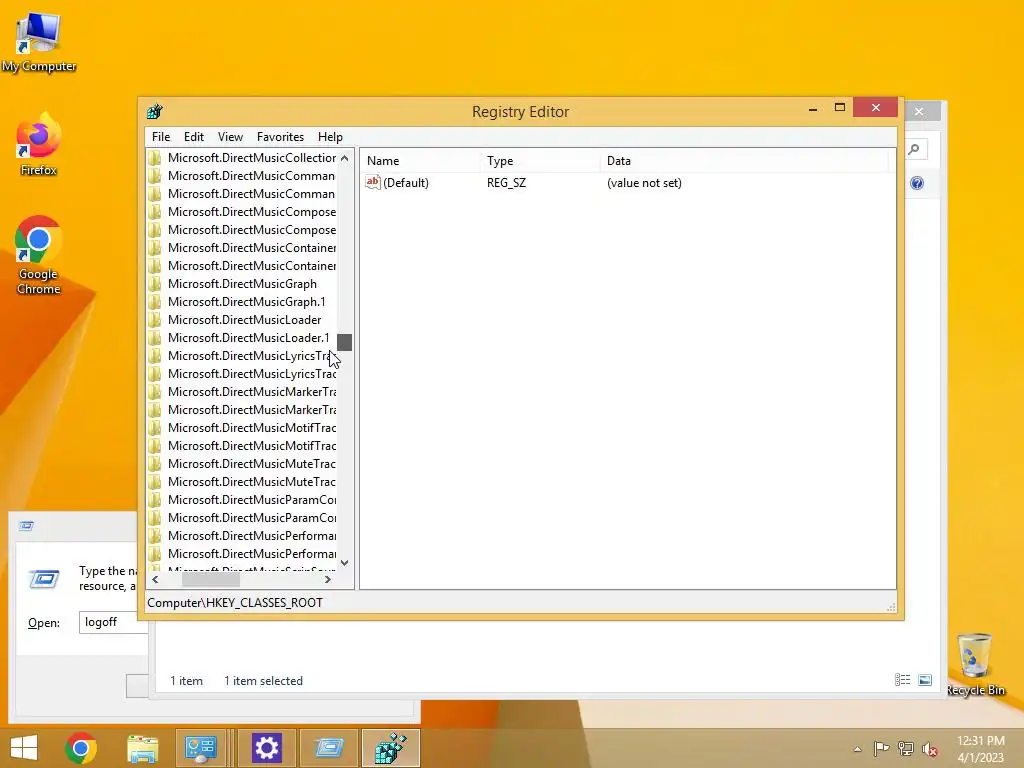The image size is (1024, 768).
Task: Open File Explorer from the taskbar
Action: tap(142, 748)
